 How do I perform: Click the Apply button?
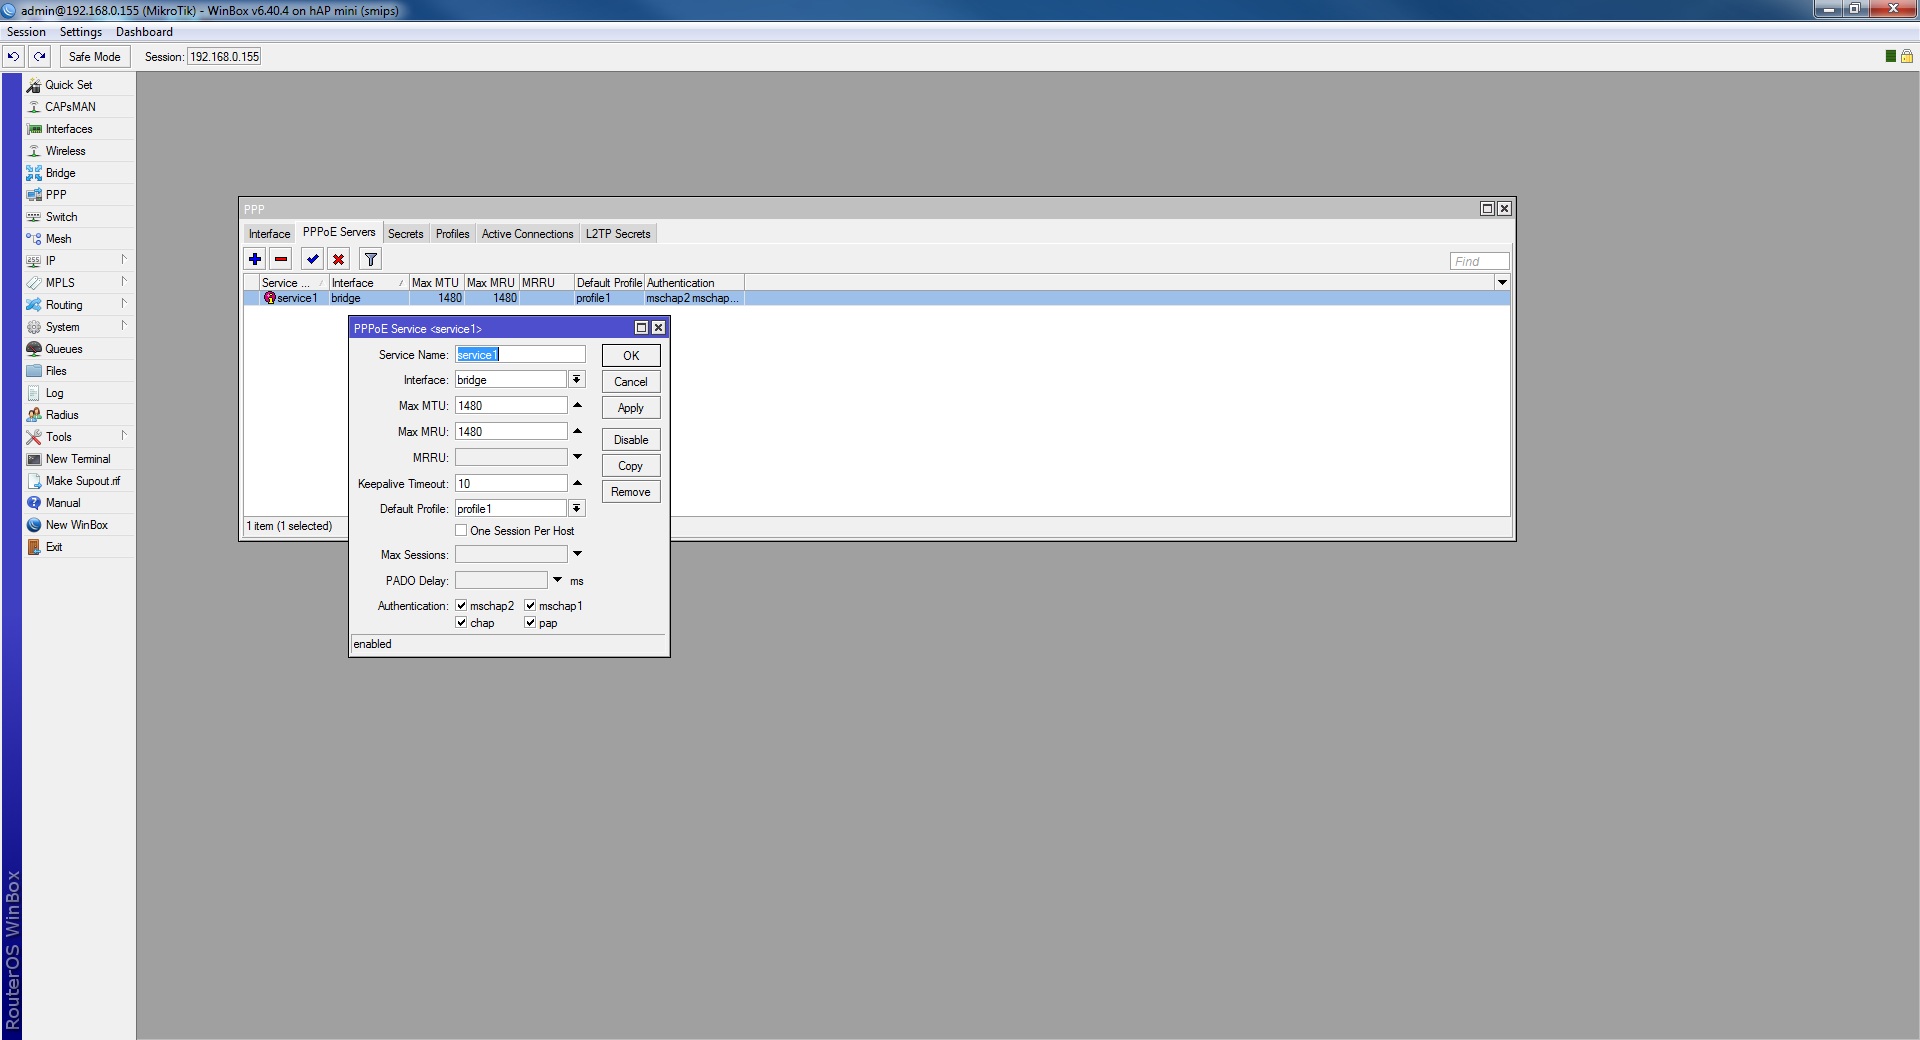630,408
